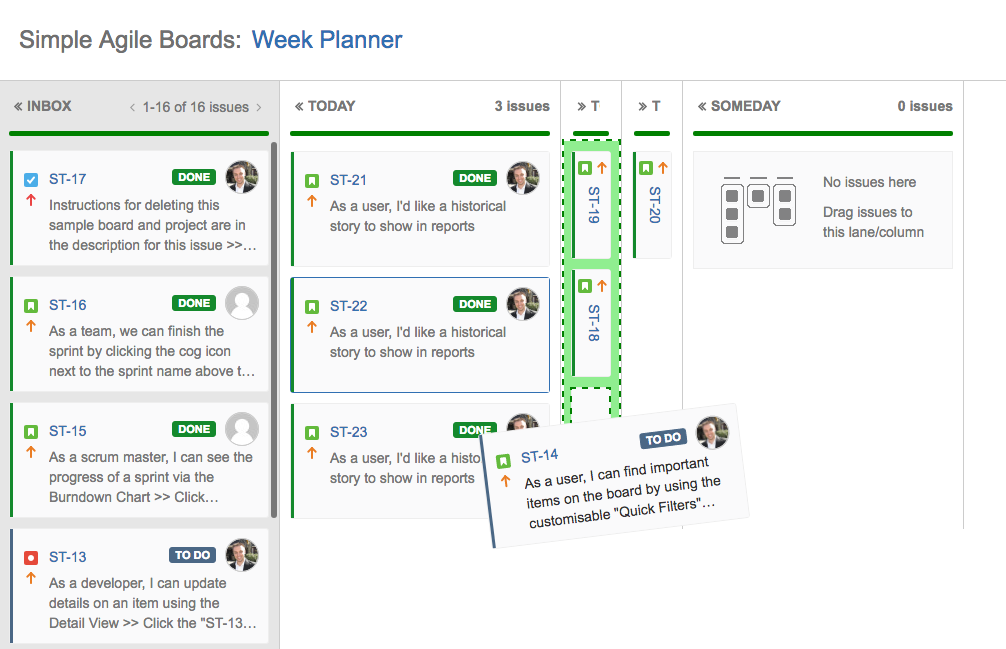The height and width of the screenshot is (649, 1006).
Task: Go to previous page of inbox issues
Action: [132, 108]
